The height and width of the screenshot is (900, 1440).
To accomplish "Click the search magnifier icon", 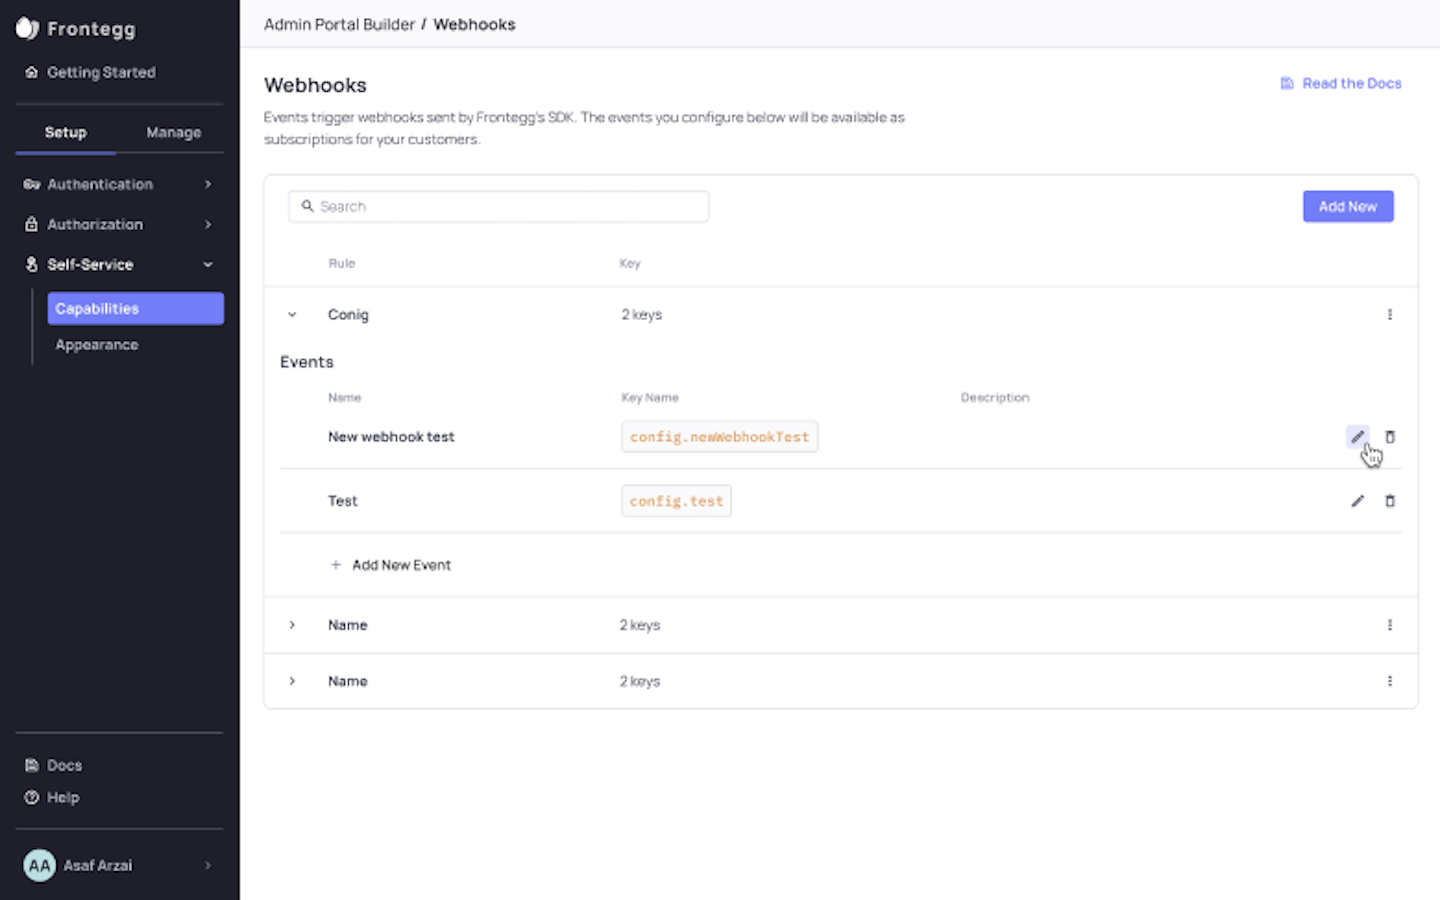I will coord(307,206).
